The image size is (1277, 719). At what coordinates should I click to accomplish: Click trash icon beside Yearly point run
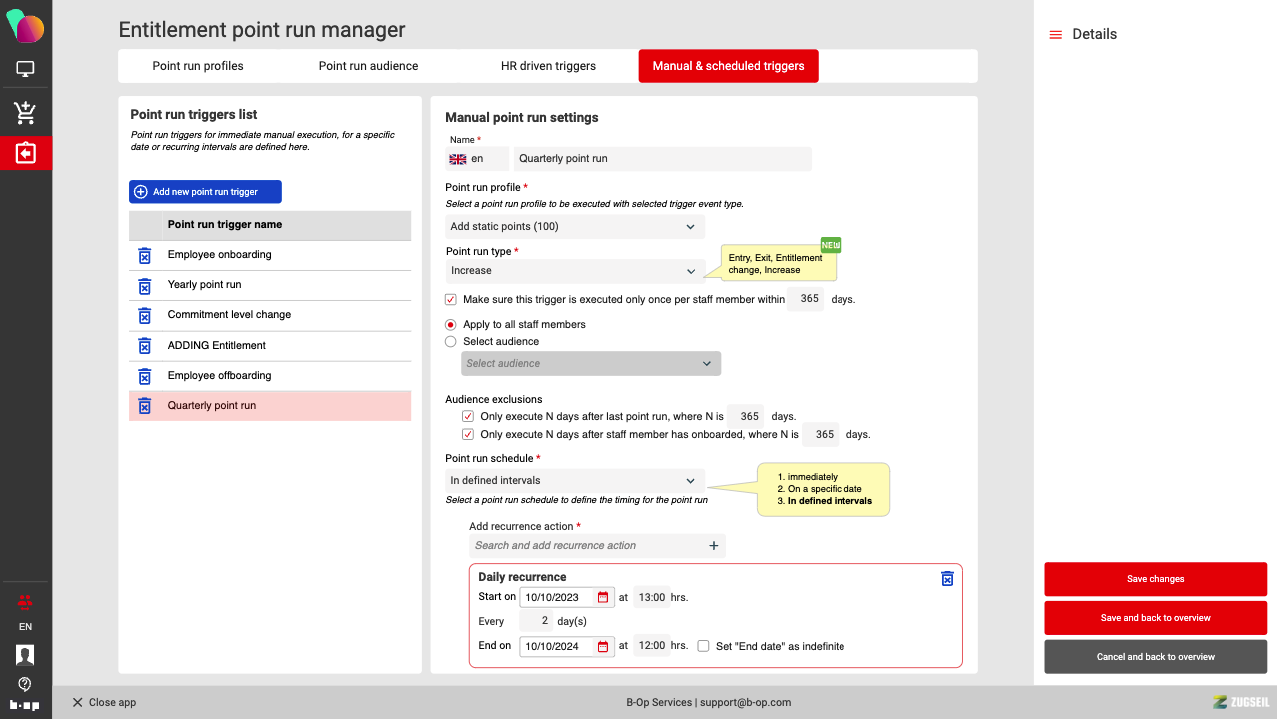coord(144,286)
